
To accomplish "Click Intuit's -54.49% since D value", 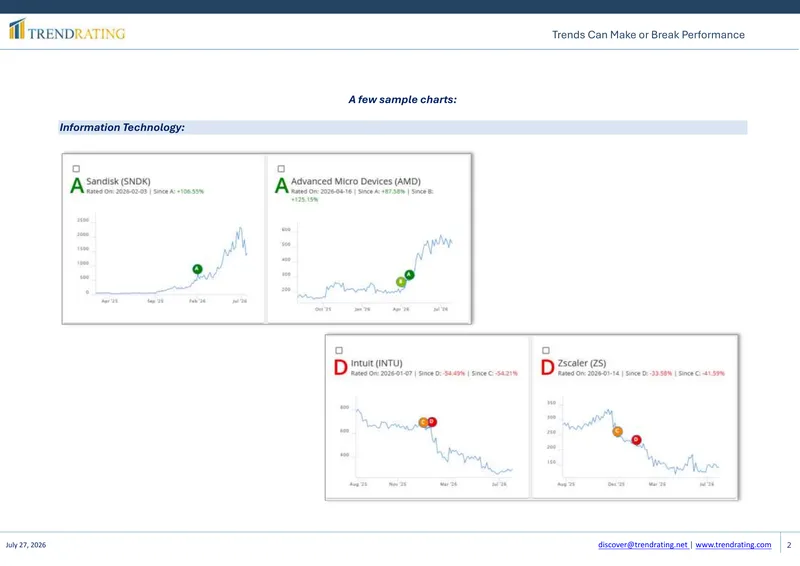I will point(454,374).
